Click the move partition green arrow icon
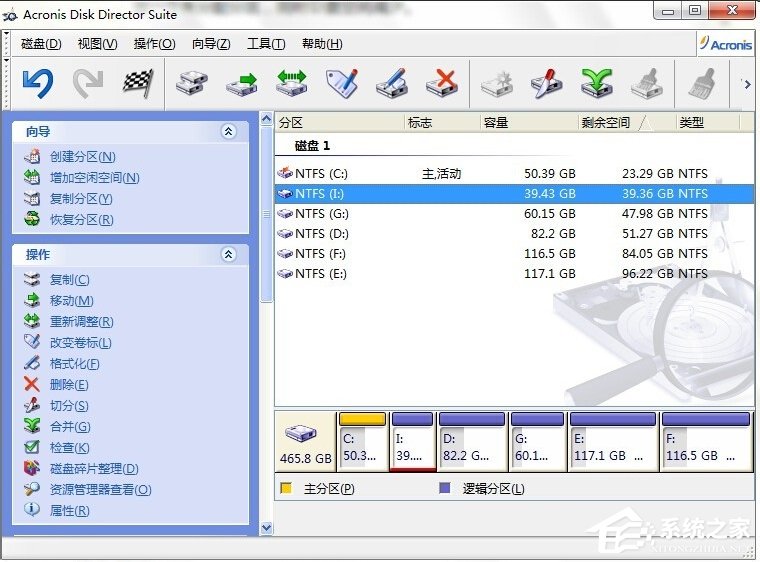 coord(241,83)
